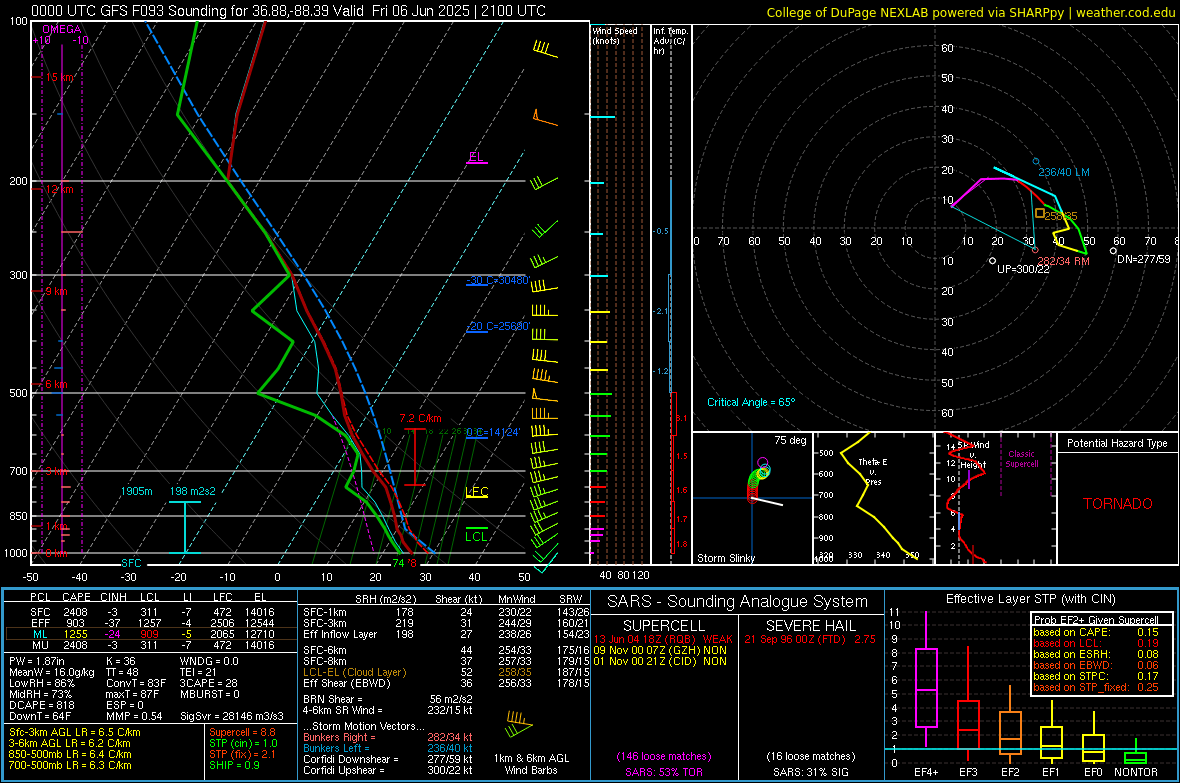Click the '75 deg' slinky tilt value
The width and height of the screenshot is (1180, 783).
[789, 440]
